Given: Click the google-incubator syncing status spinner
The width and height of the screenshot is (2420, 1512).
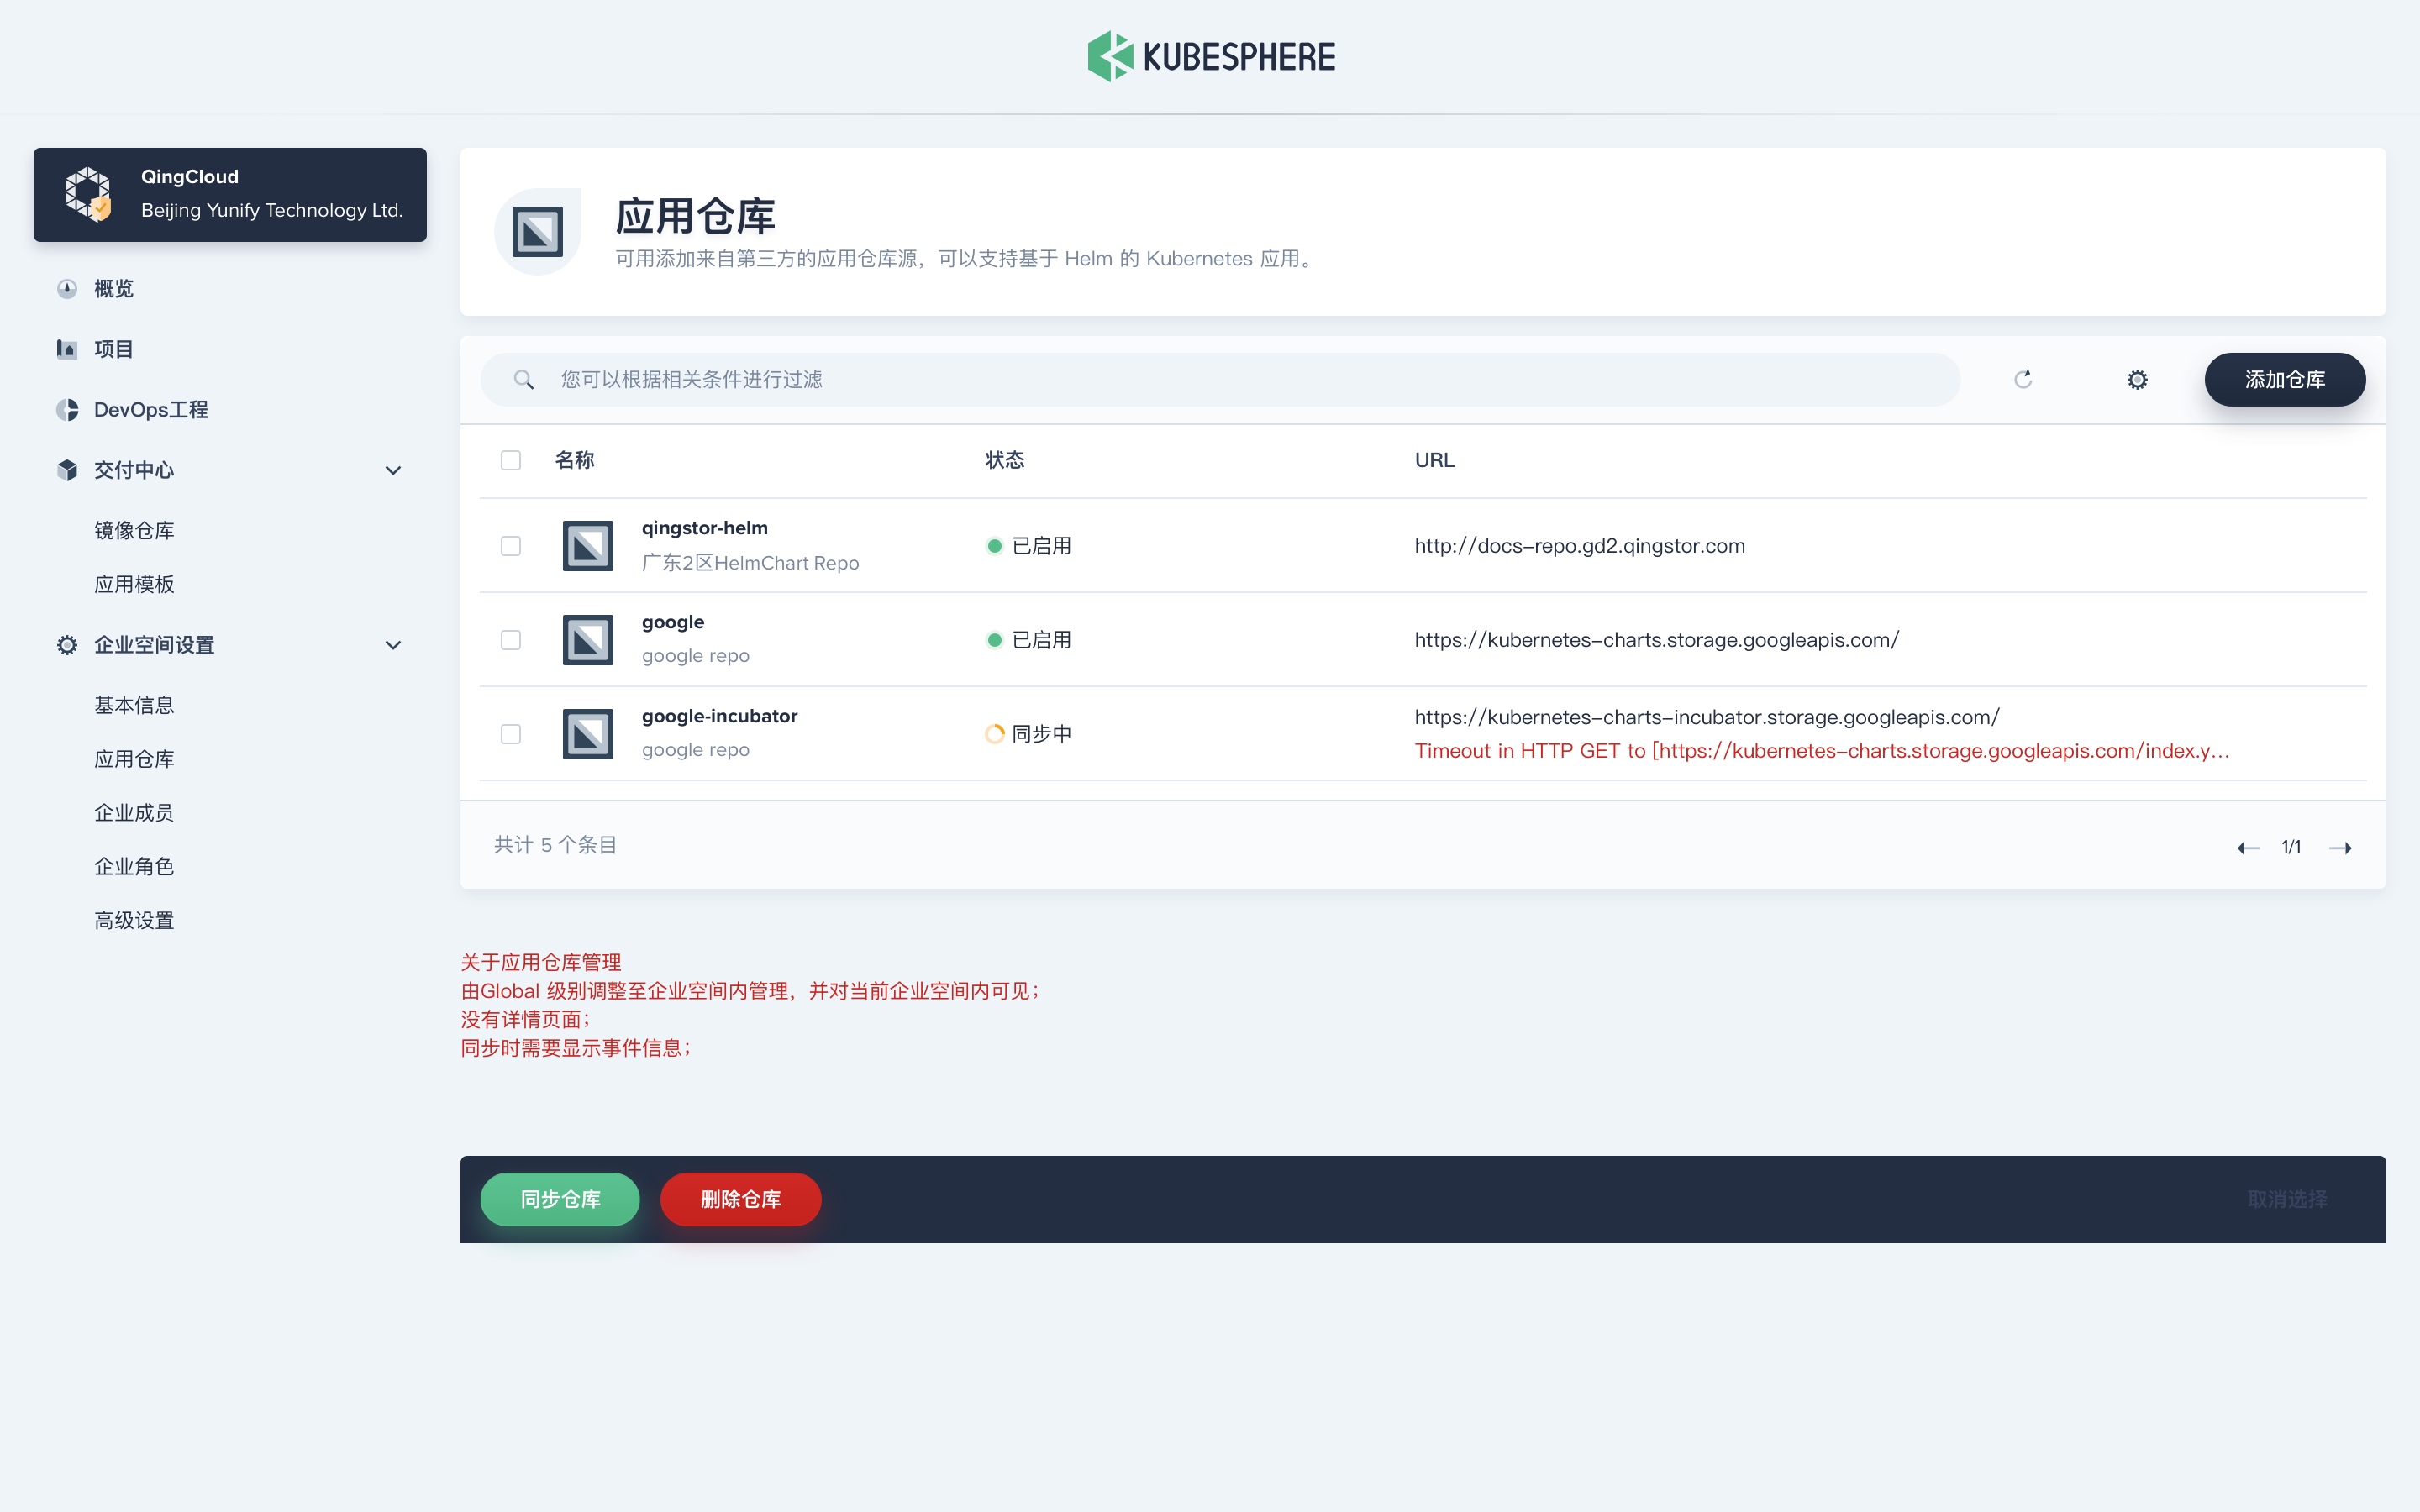Looking at the screenshot, I should point(994,733).
